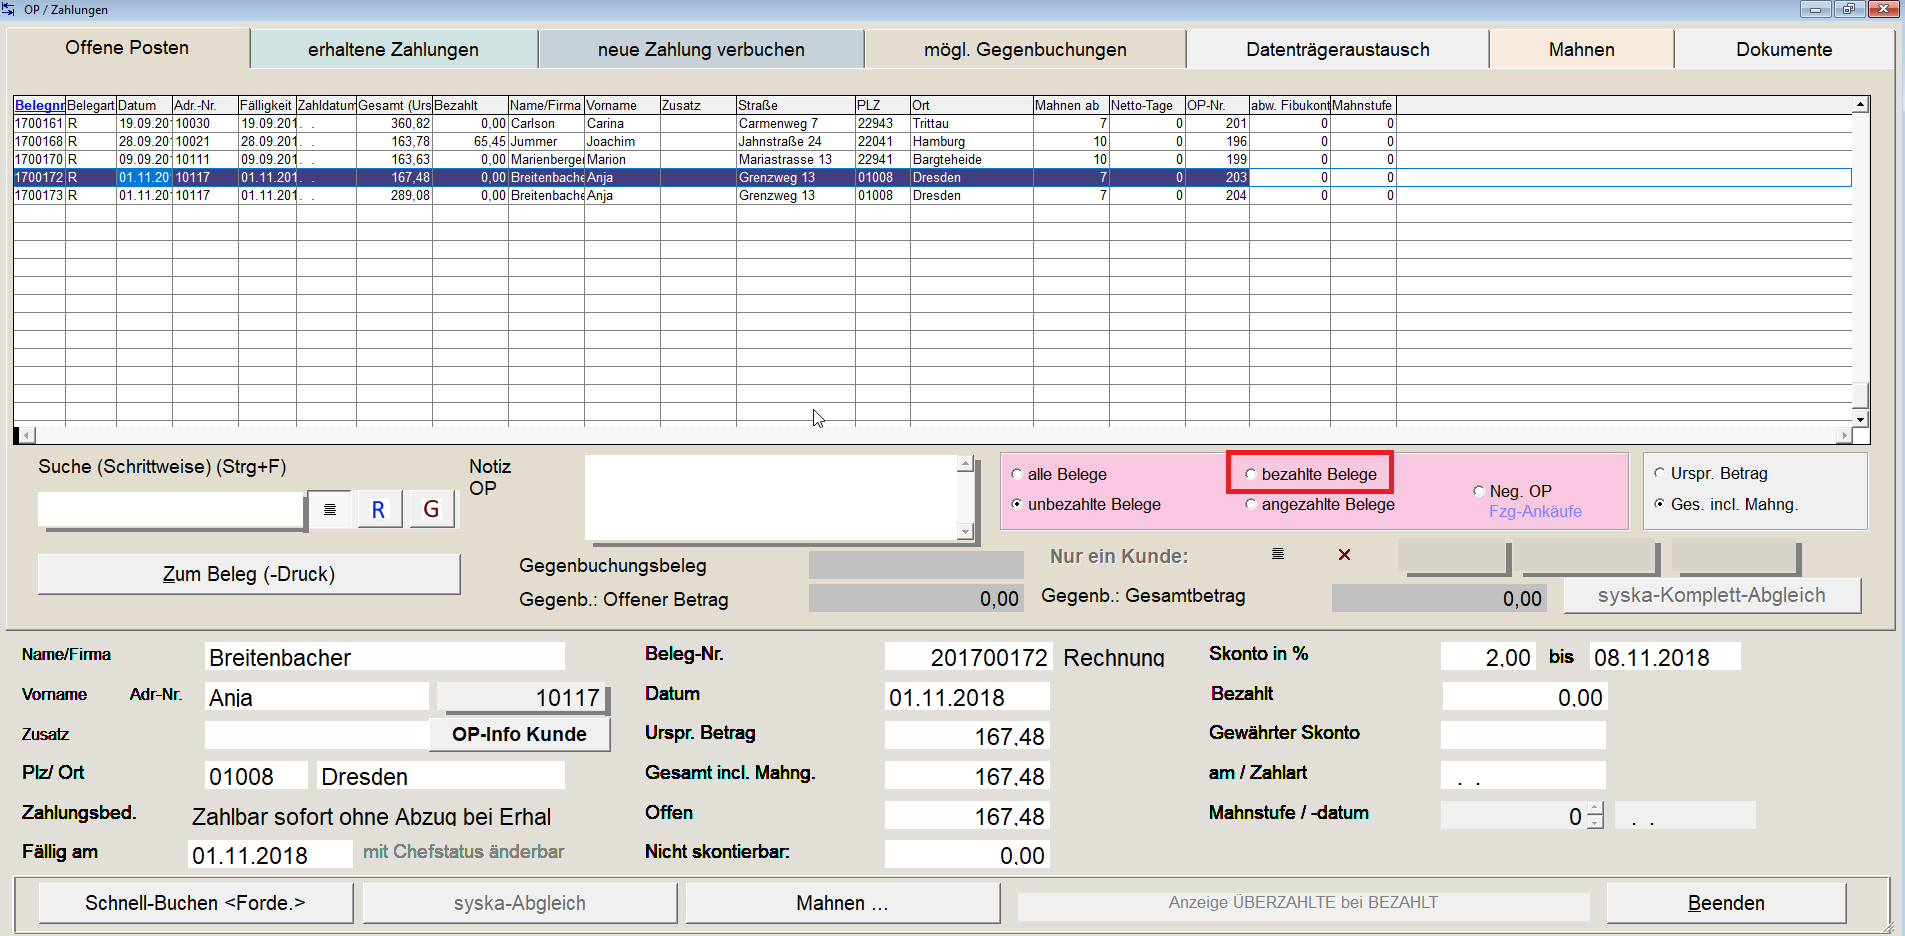This screenshot has width=1905, height=936.
Task: Click syska-Komplett-Abgleich button
Action: coord(1711,595)
